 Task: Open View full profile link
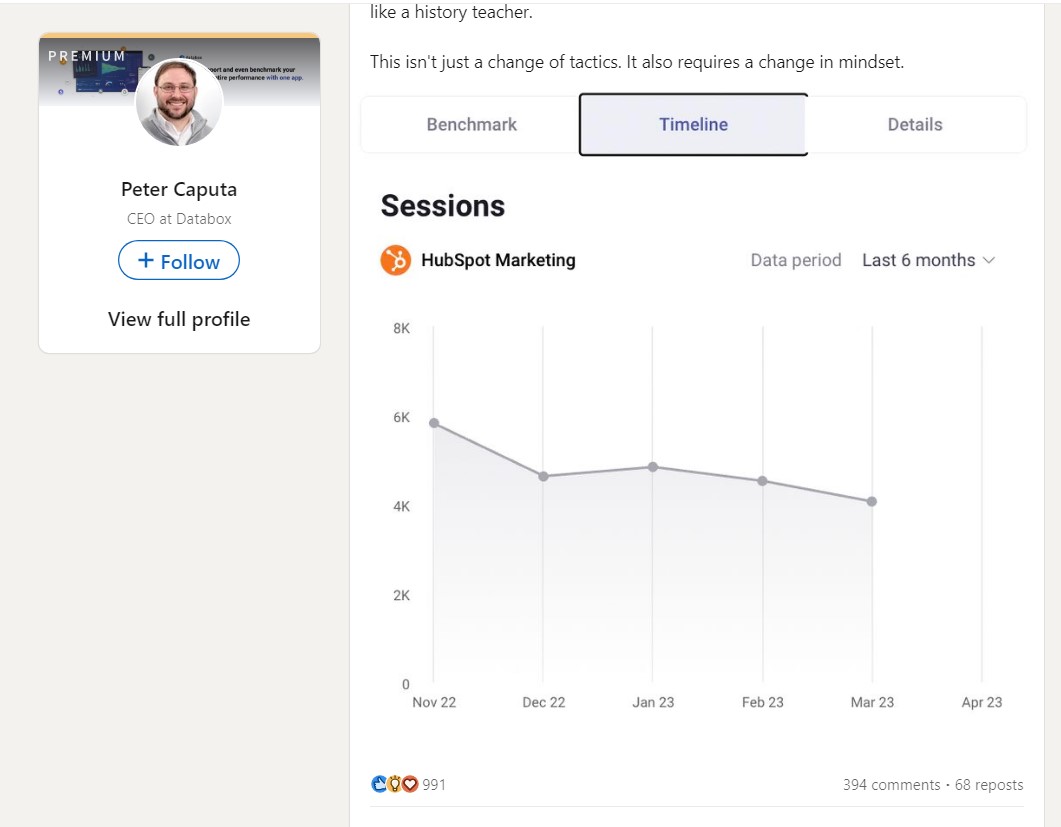[x=178, y=318]
